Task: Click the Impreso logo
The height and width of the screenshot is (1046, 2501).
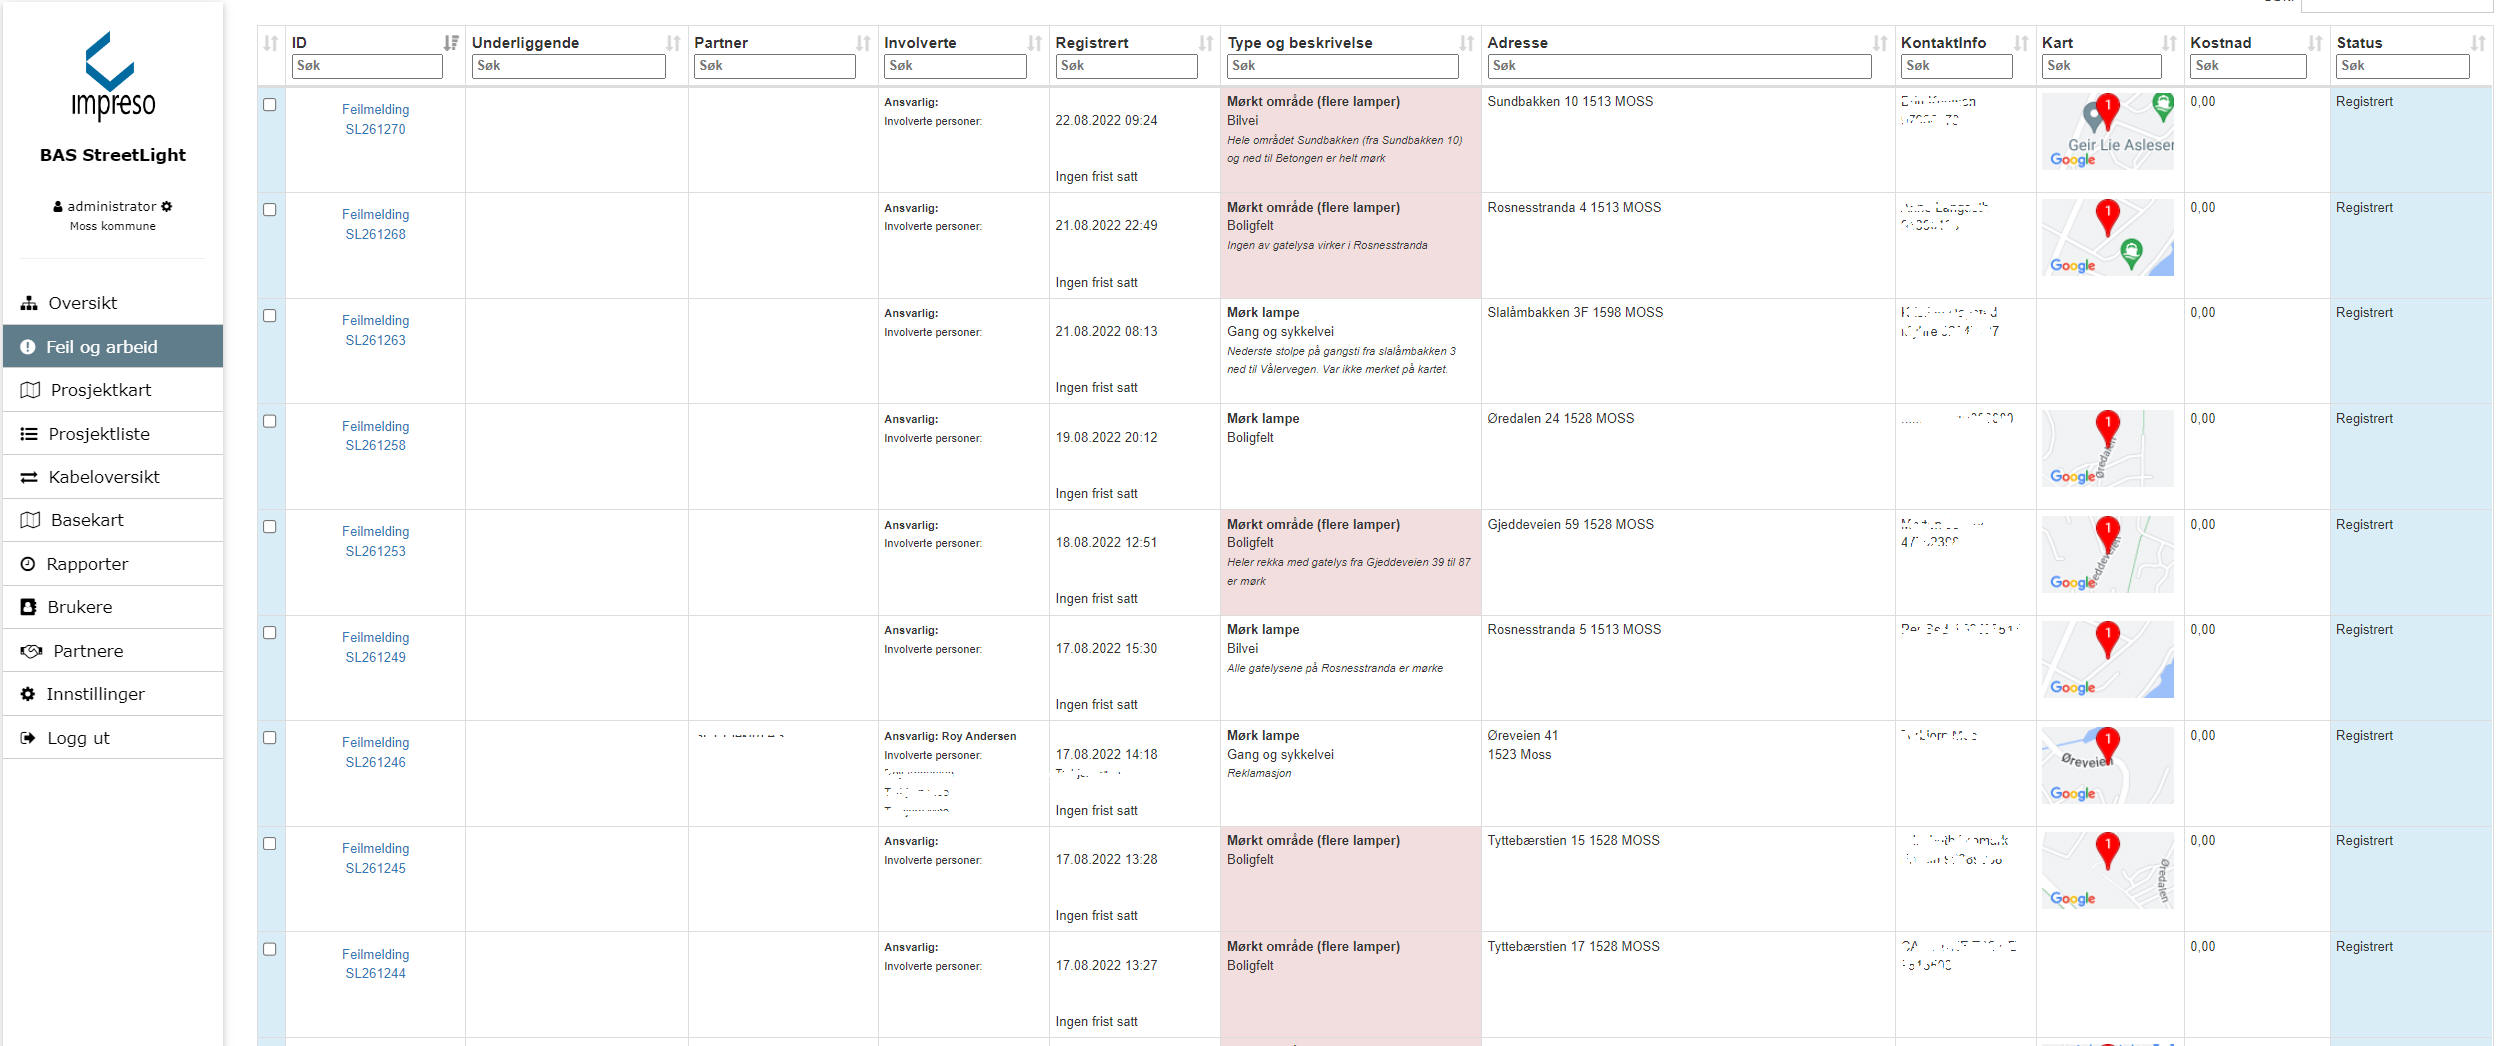Action: [x=112, y=77]
